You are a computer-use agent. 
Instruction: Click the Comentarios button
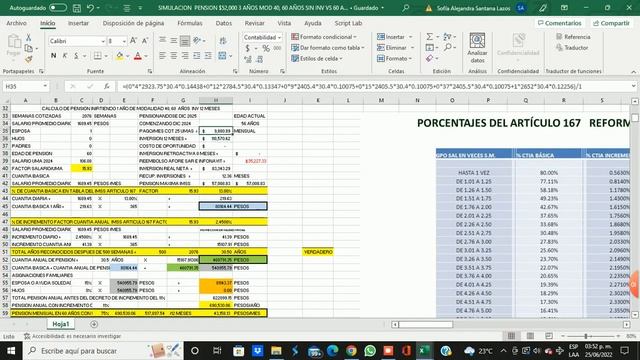point(559,23)
